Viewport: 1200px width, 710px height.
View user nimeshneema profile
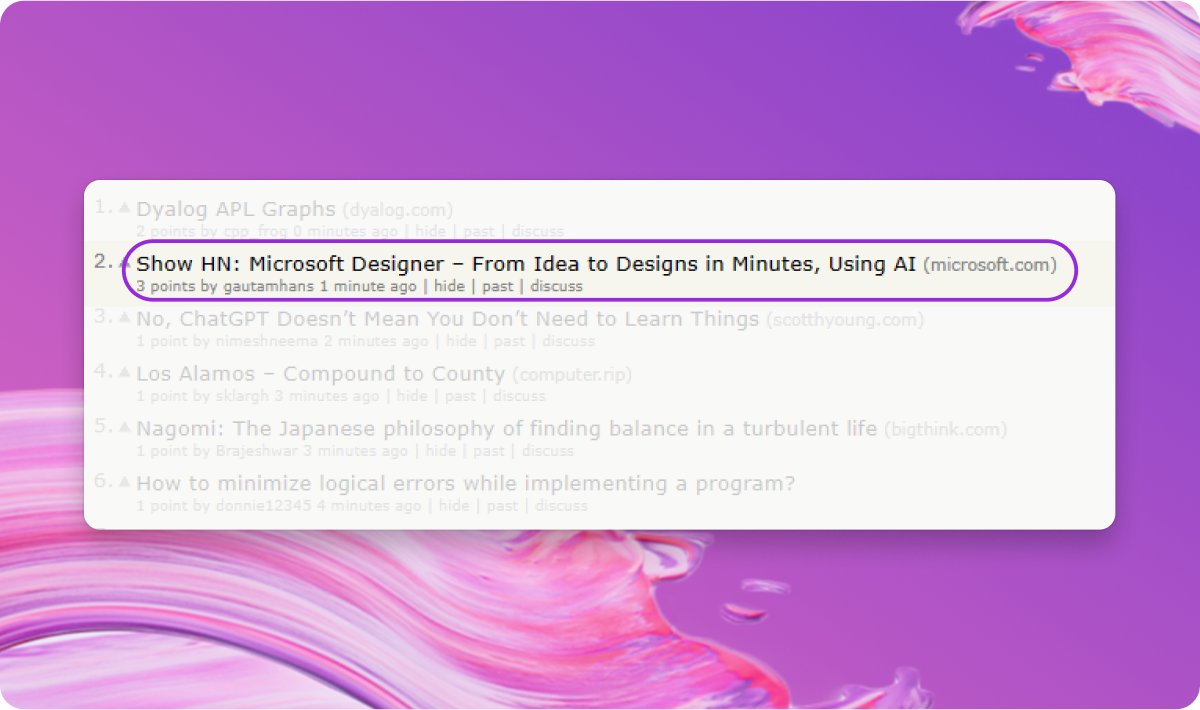coord(267,341)
